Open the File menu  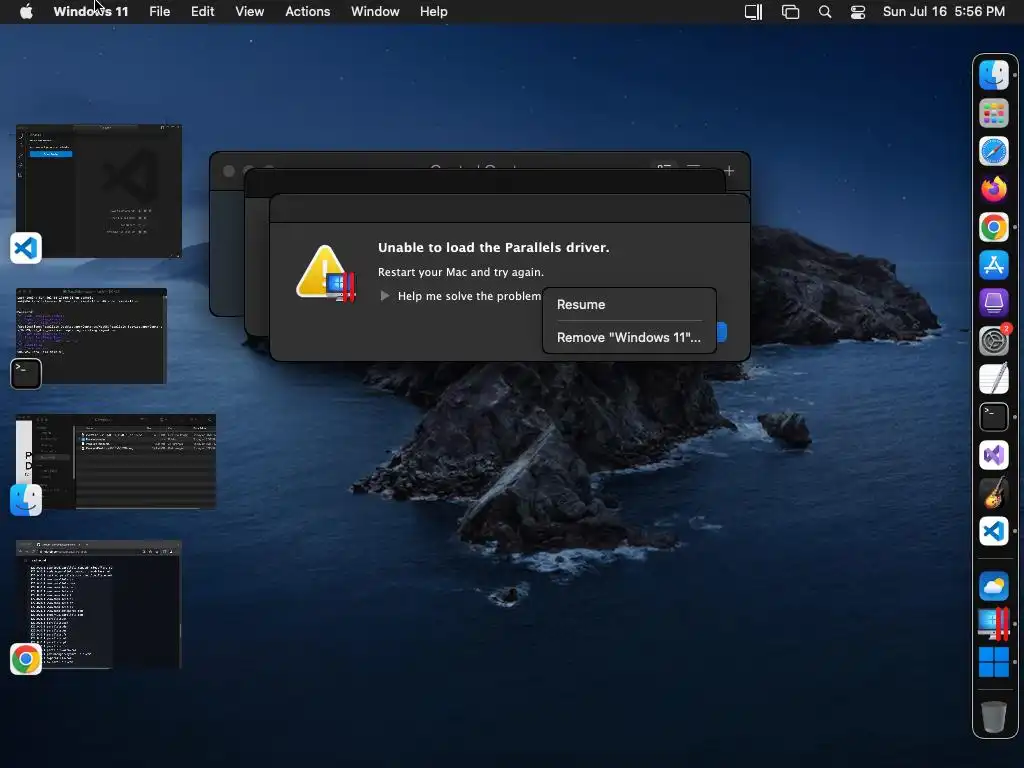tap(159, 12)
